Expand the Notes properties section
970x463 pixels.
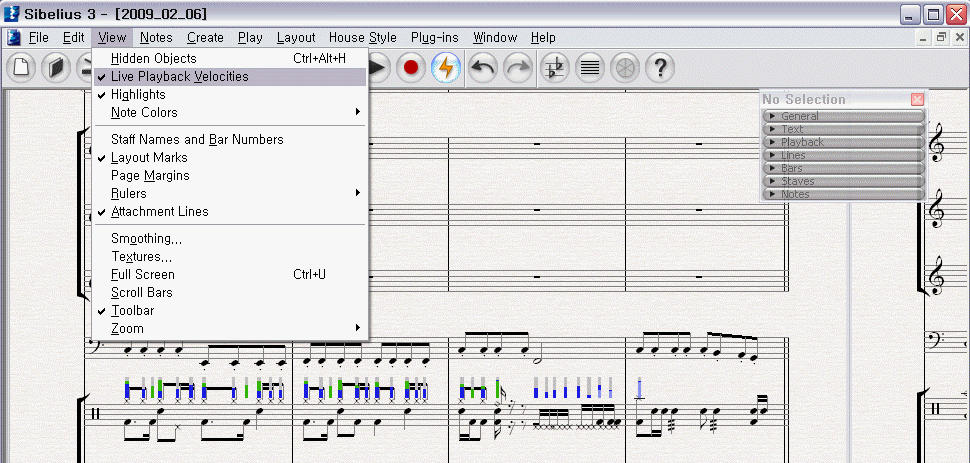point(842,194)
